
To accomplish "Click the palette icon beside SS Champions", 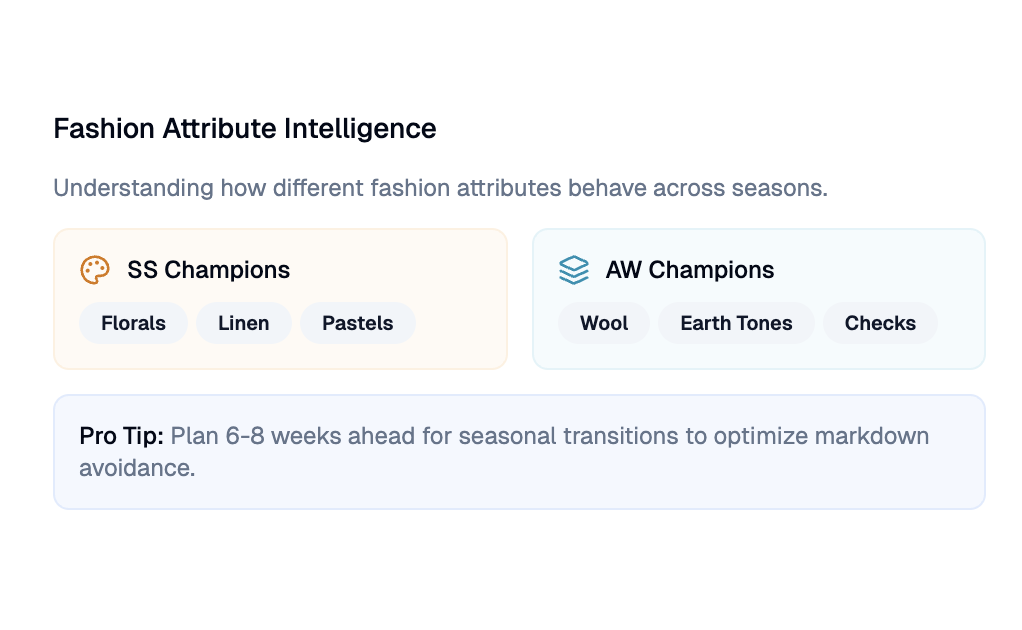I will pyautogui.click(x=94, y=270).
